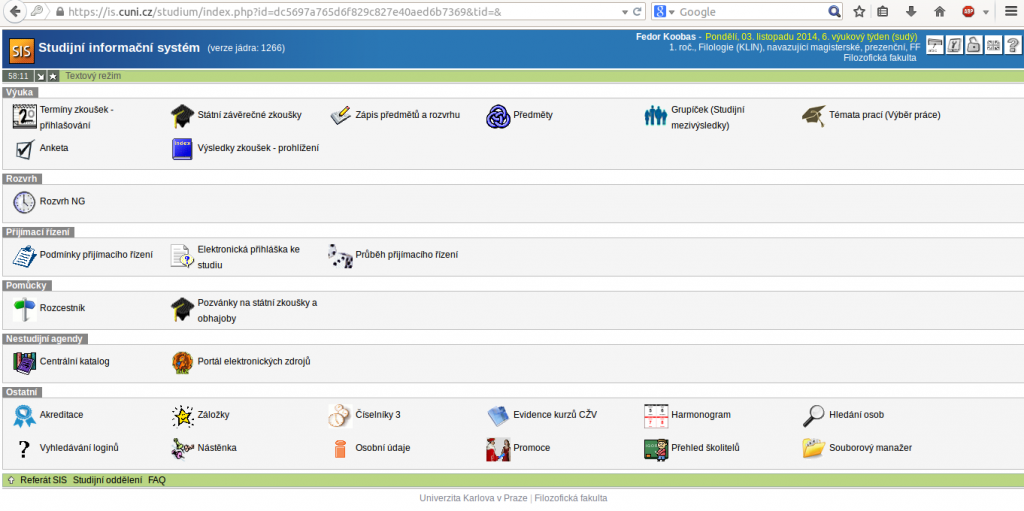Click the Předměty knot icon
This screenshot has height=511, width=1024.
(x=497, y=116)
